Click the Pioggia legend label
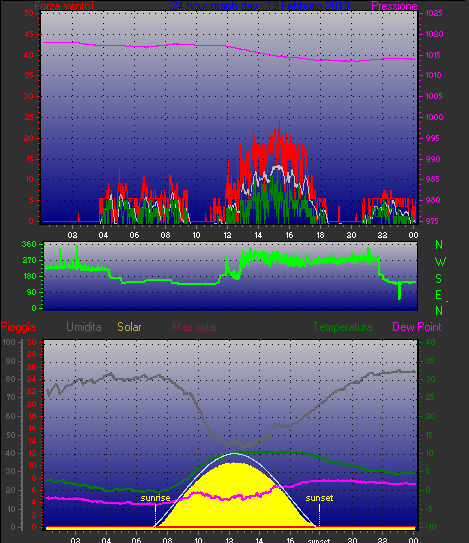This screenshot has height=543, width=469. (x=18, y=327)
